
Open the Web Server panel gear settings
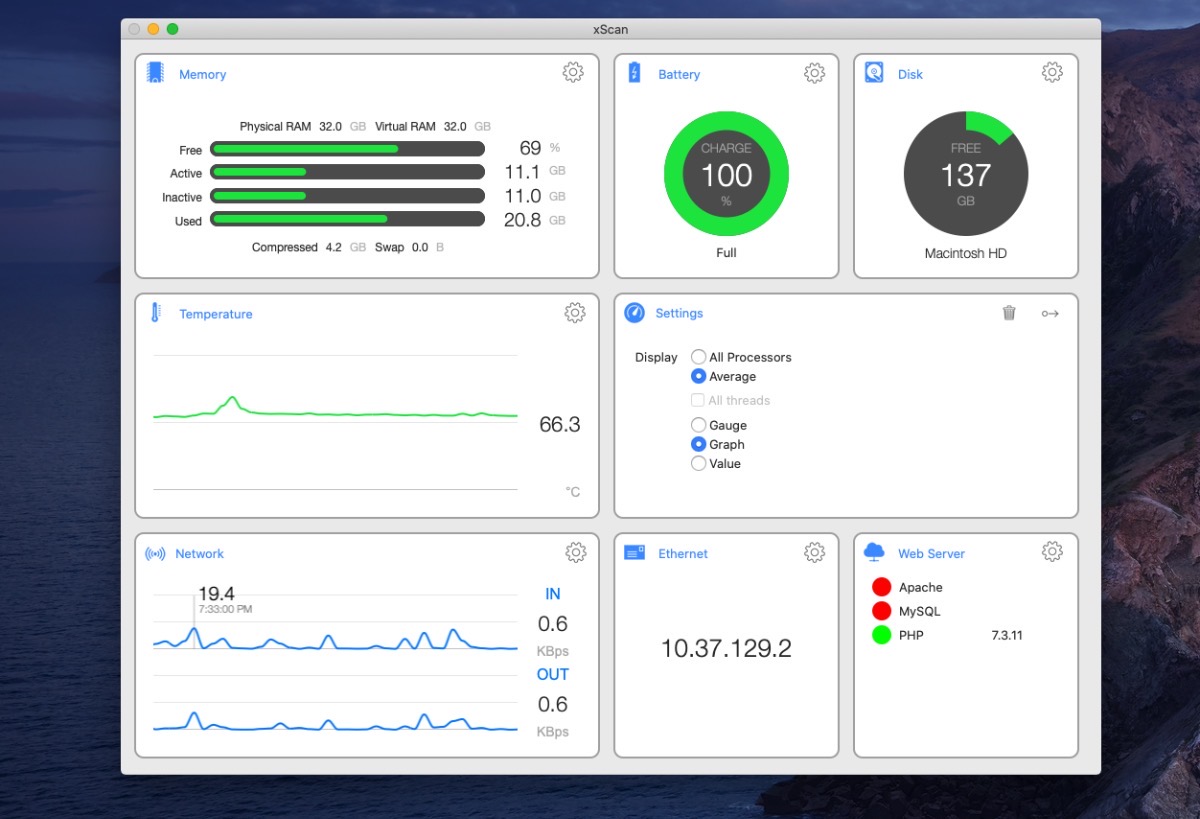[1052, 552]
